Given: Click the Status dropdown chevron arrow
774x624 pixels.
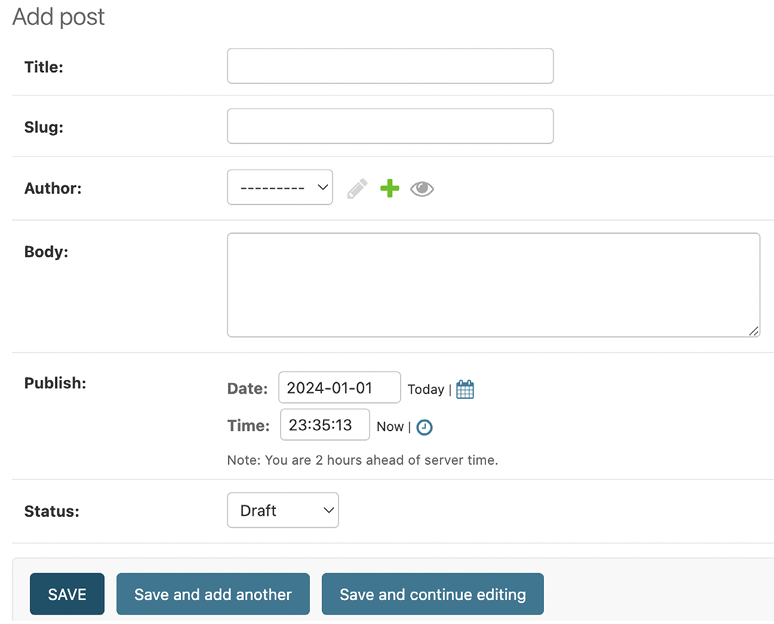Looking at the screenshot, I should (x=329, y=510).
